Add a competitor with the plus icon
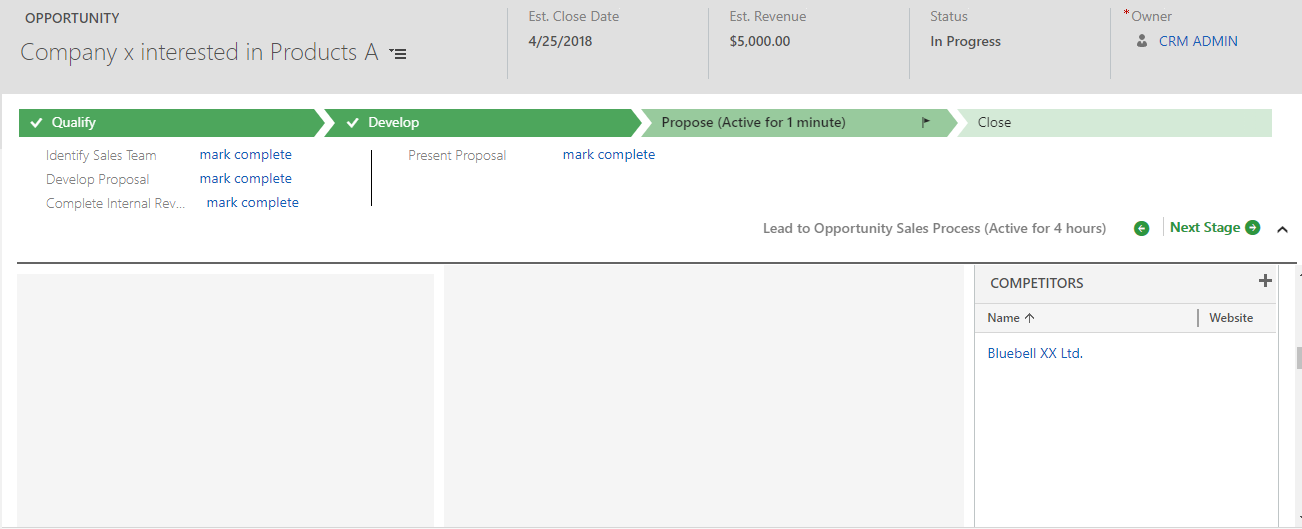 pos(1265,281)
